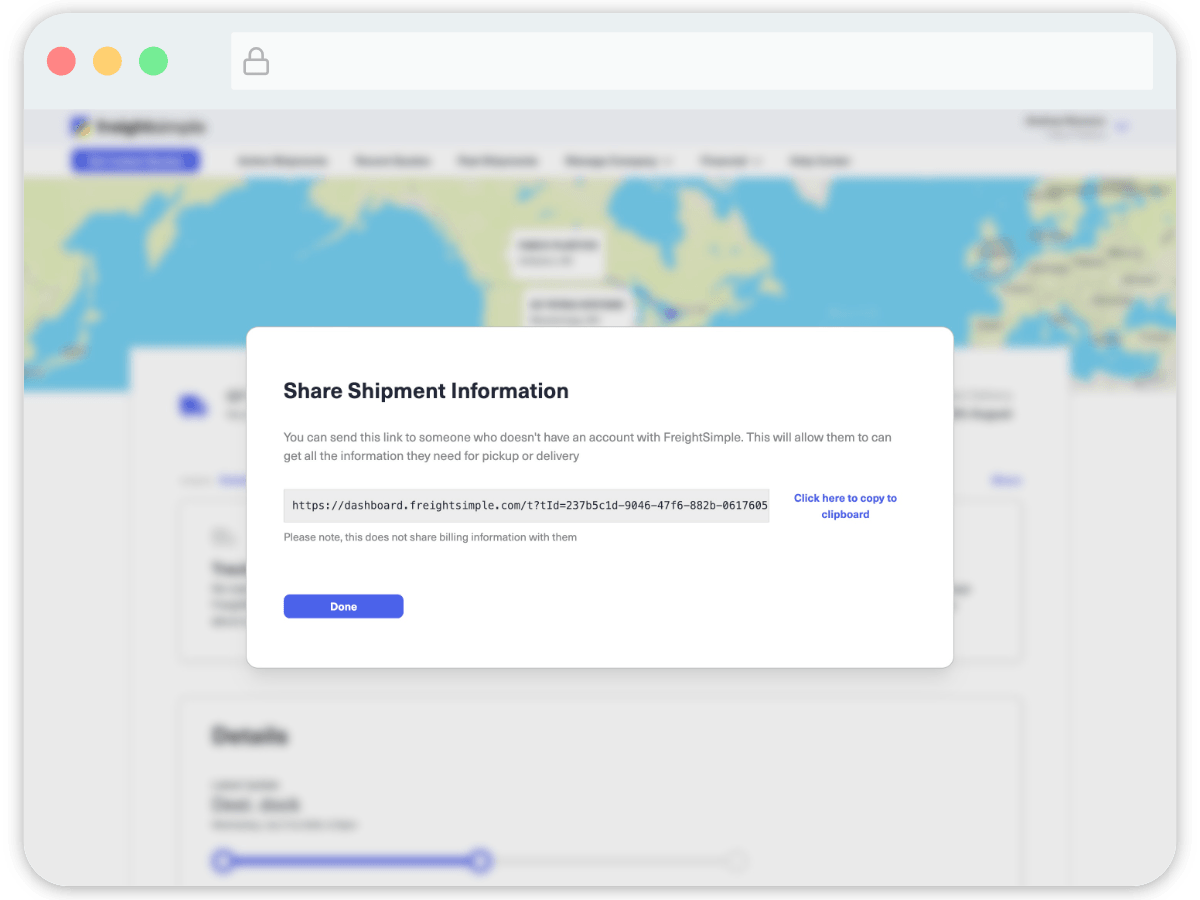Click the blue truck icon behind the dialog
1200x900 pixels.
pyautogui.click(x=192, y=405)
